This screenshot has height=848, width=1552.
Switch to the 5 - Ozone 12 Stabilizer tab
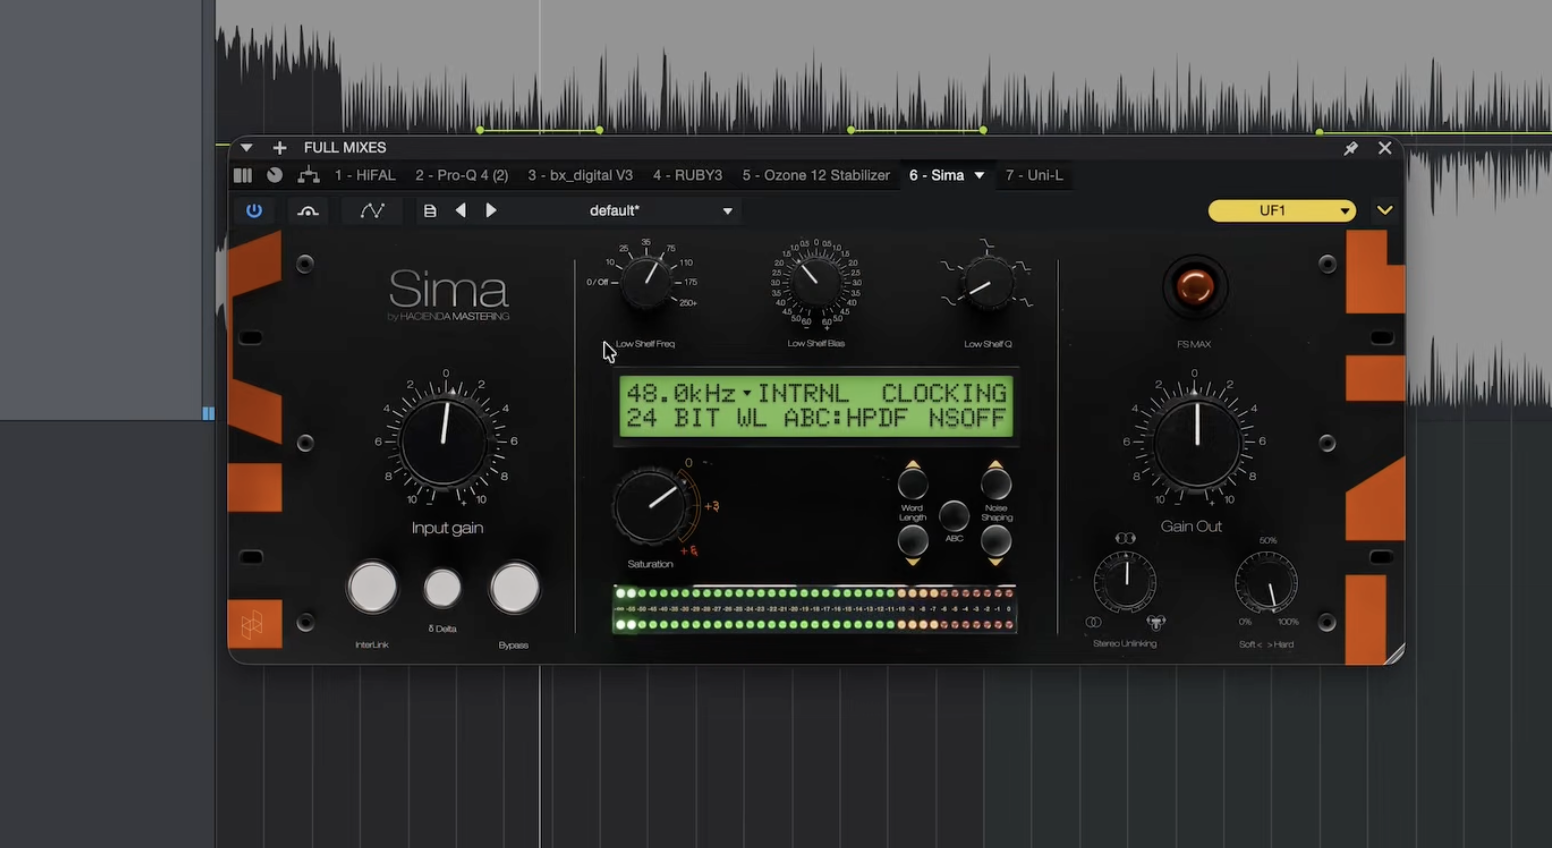[816, 176]
